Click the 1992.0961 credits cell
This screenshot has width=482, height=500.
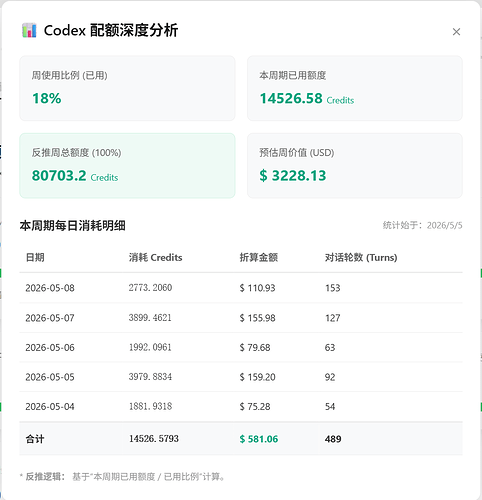click(x=150, y=347)
